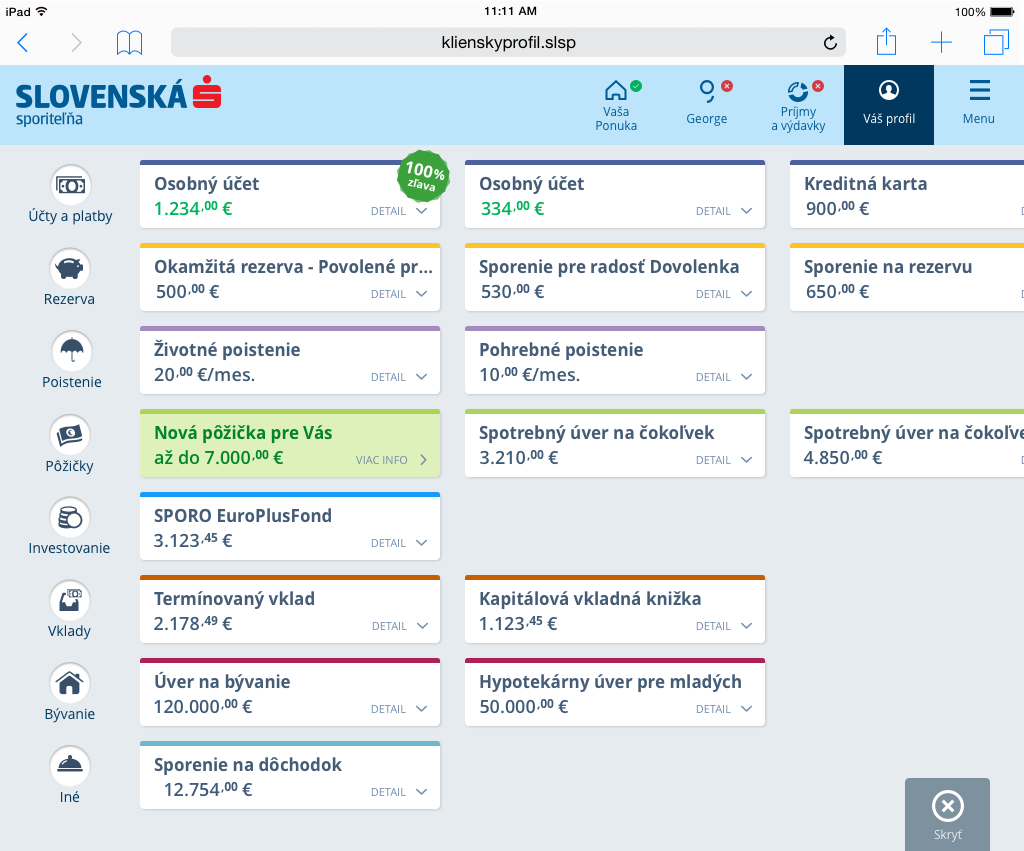
Task: Click the 12.754,00 € amount
Action: pos(208,790)
